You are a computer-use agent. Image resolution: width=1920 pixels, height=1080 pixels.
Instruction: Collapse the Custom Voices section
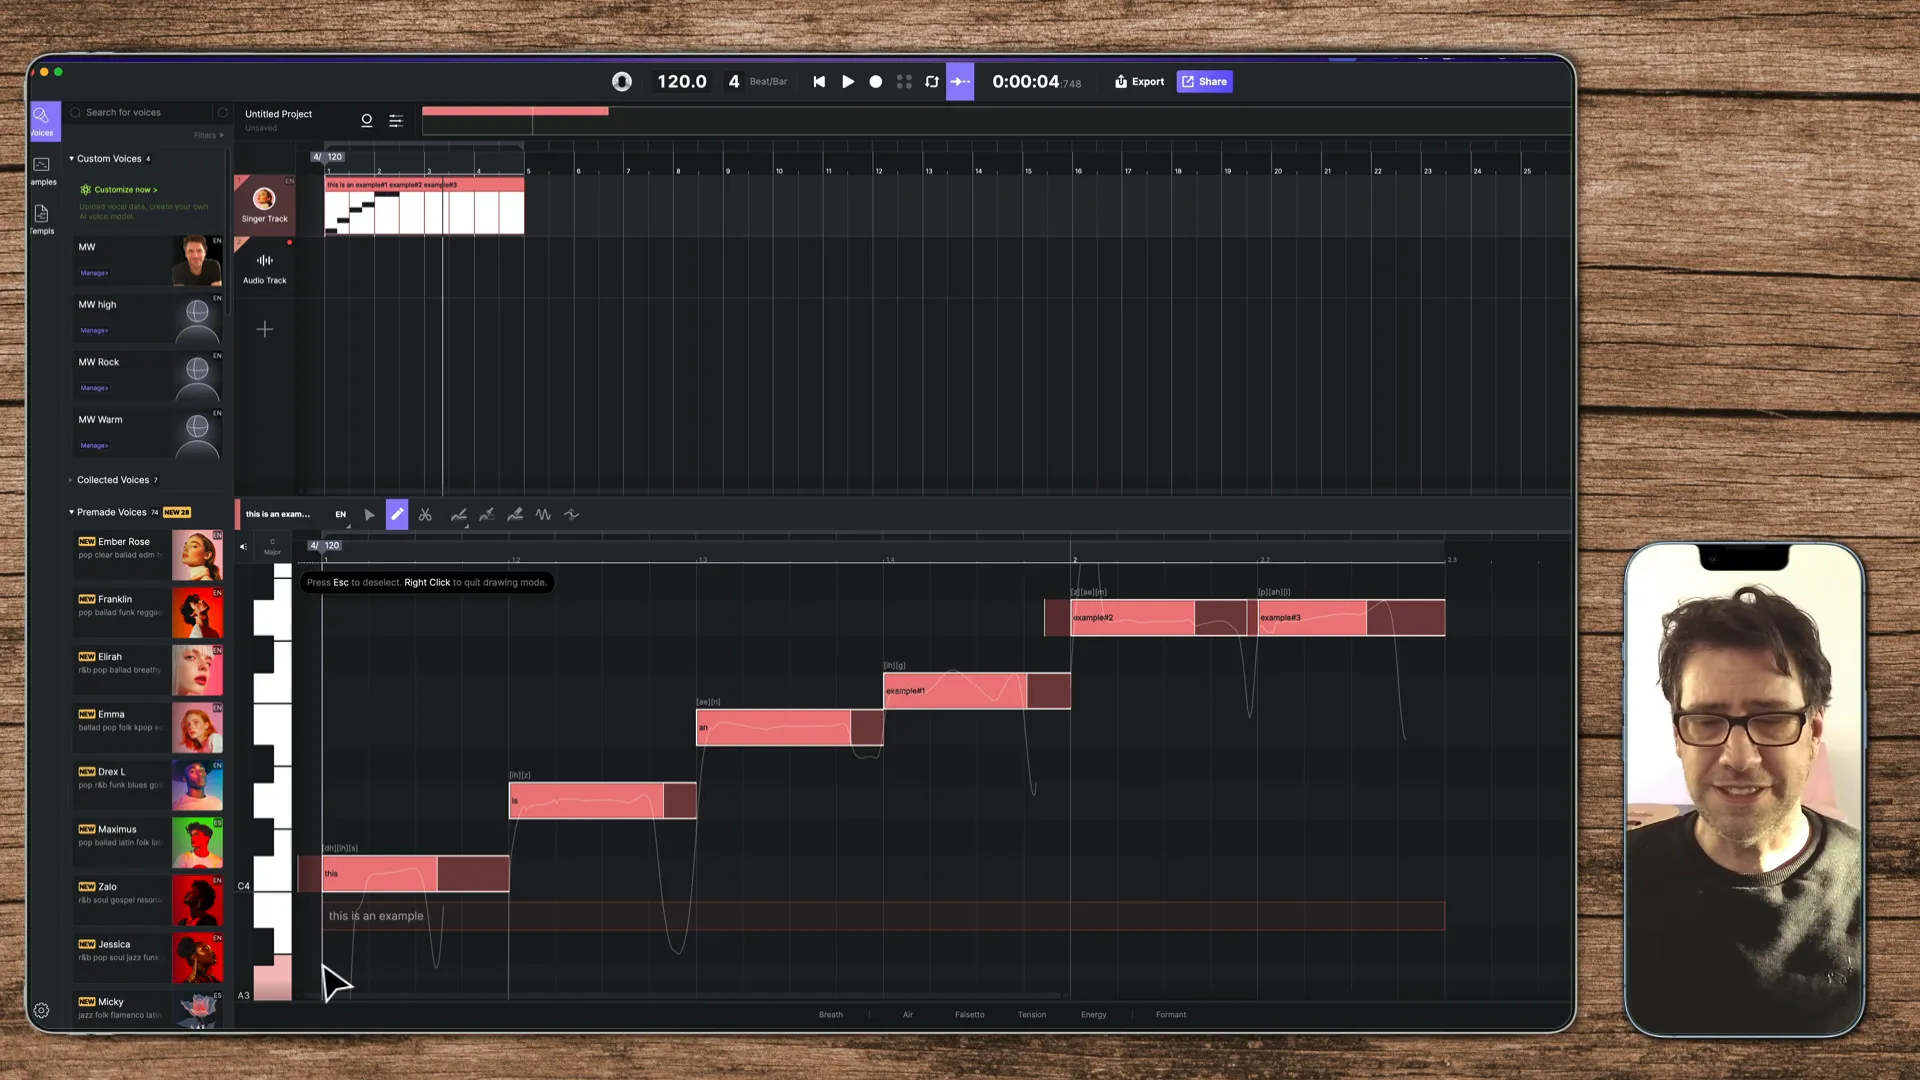click(71, 158)
